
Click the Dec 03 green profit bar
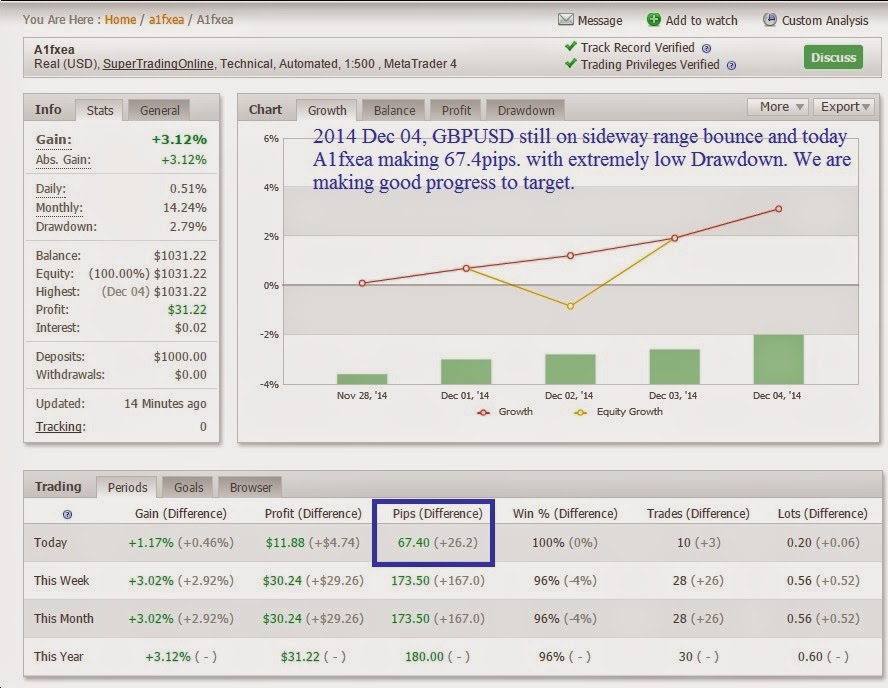[674, 367]
